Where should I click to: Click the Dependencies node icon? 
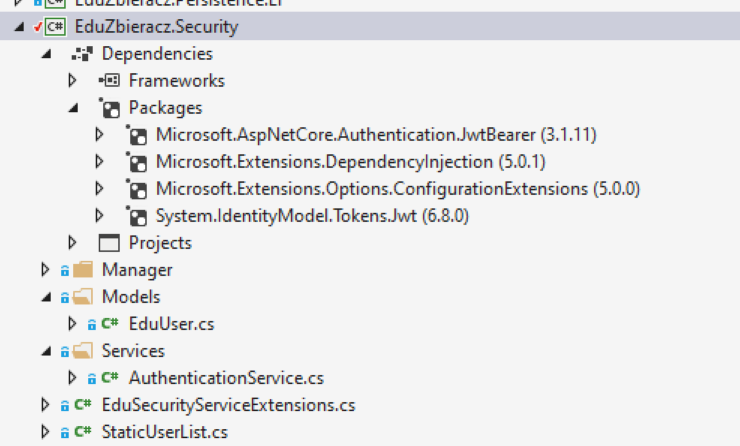click(82, 54)
